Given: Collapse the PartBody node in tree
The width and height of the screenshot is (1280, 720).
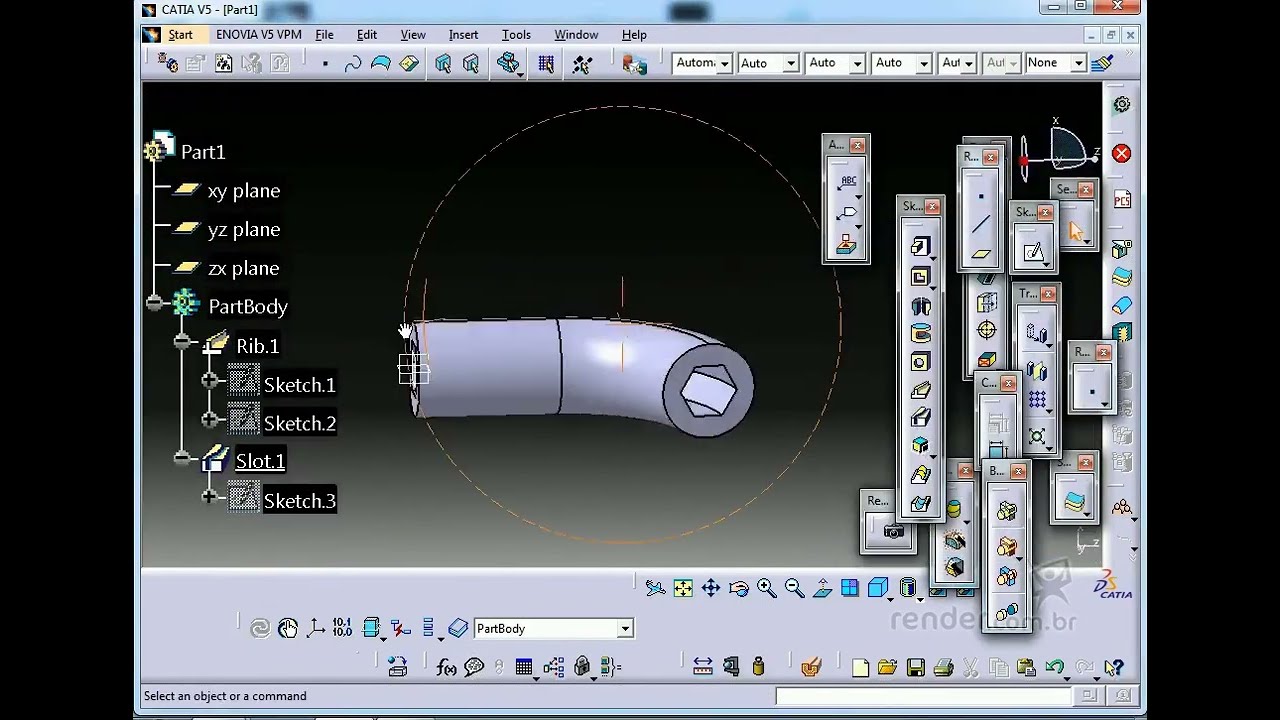Looking at the screenshot, I should (x=153, y=303).
